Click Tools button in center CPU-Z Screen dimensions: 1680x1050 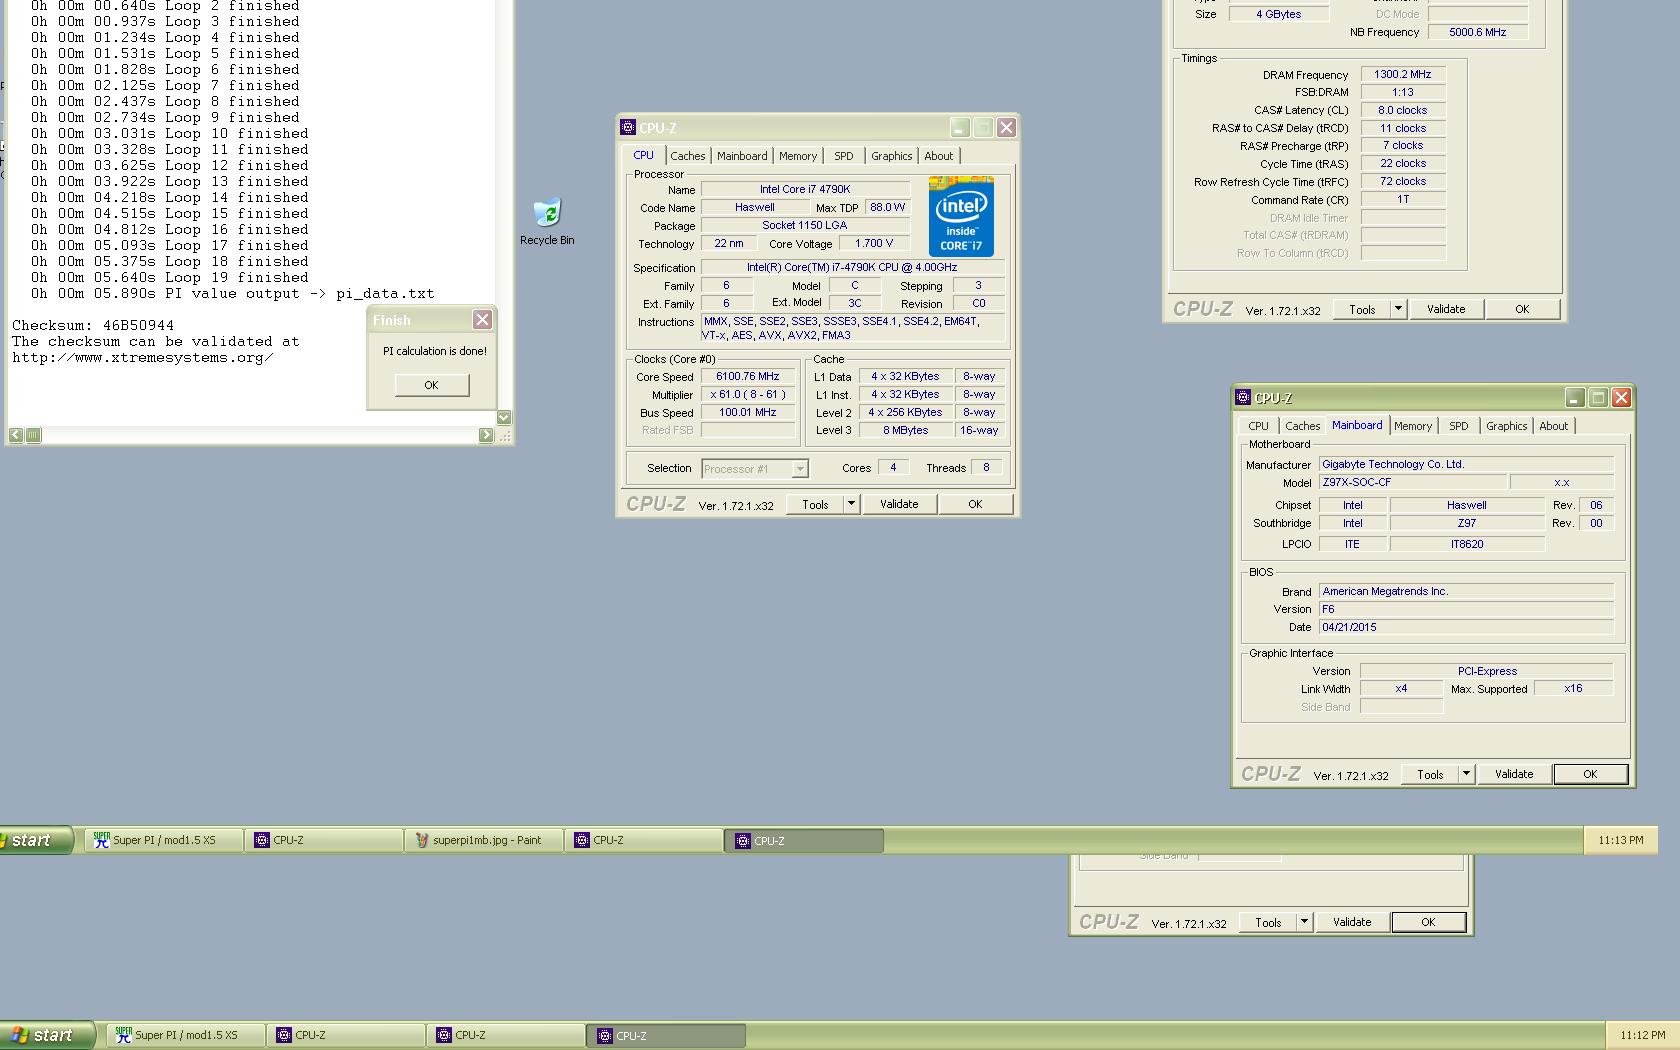click(x=815, y=504)
